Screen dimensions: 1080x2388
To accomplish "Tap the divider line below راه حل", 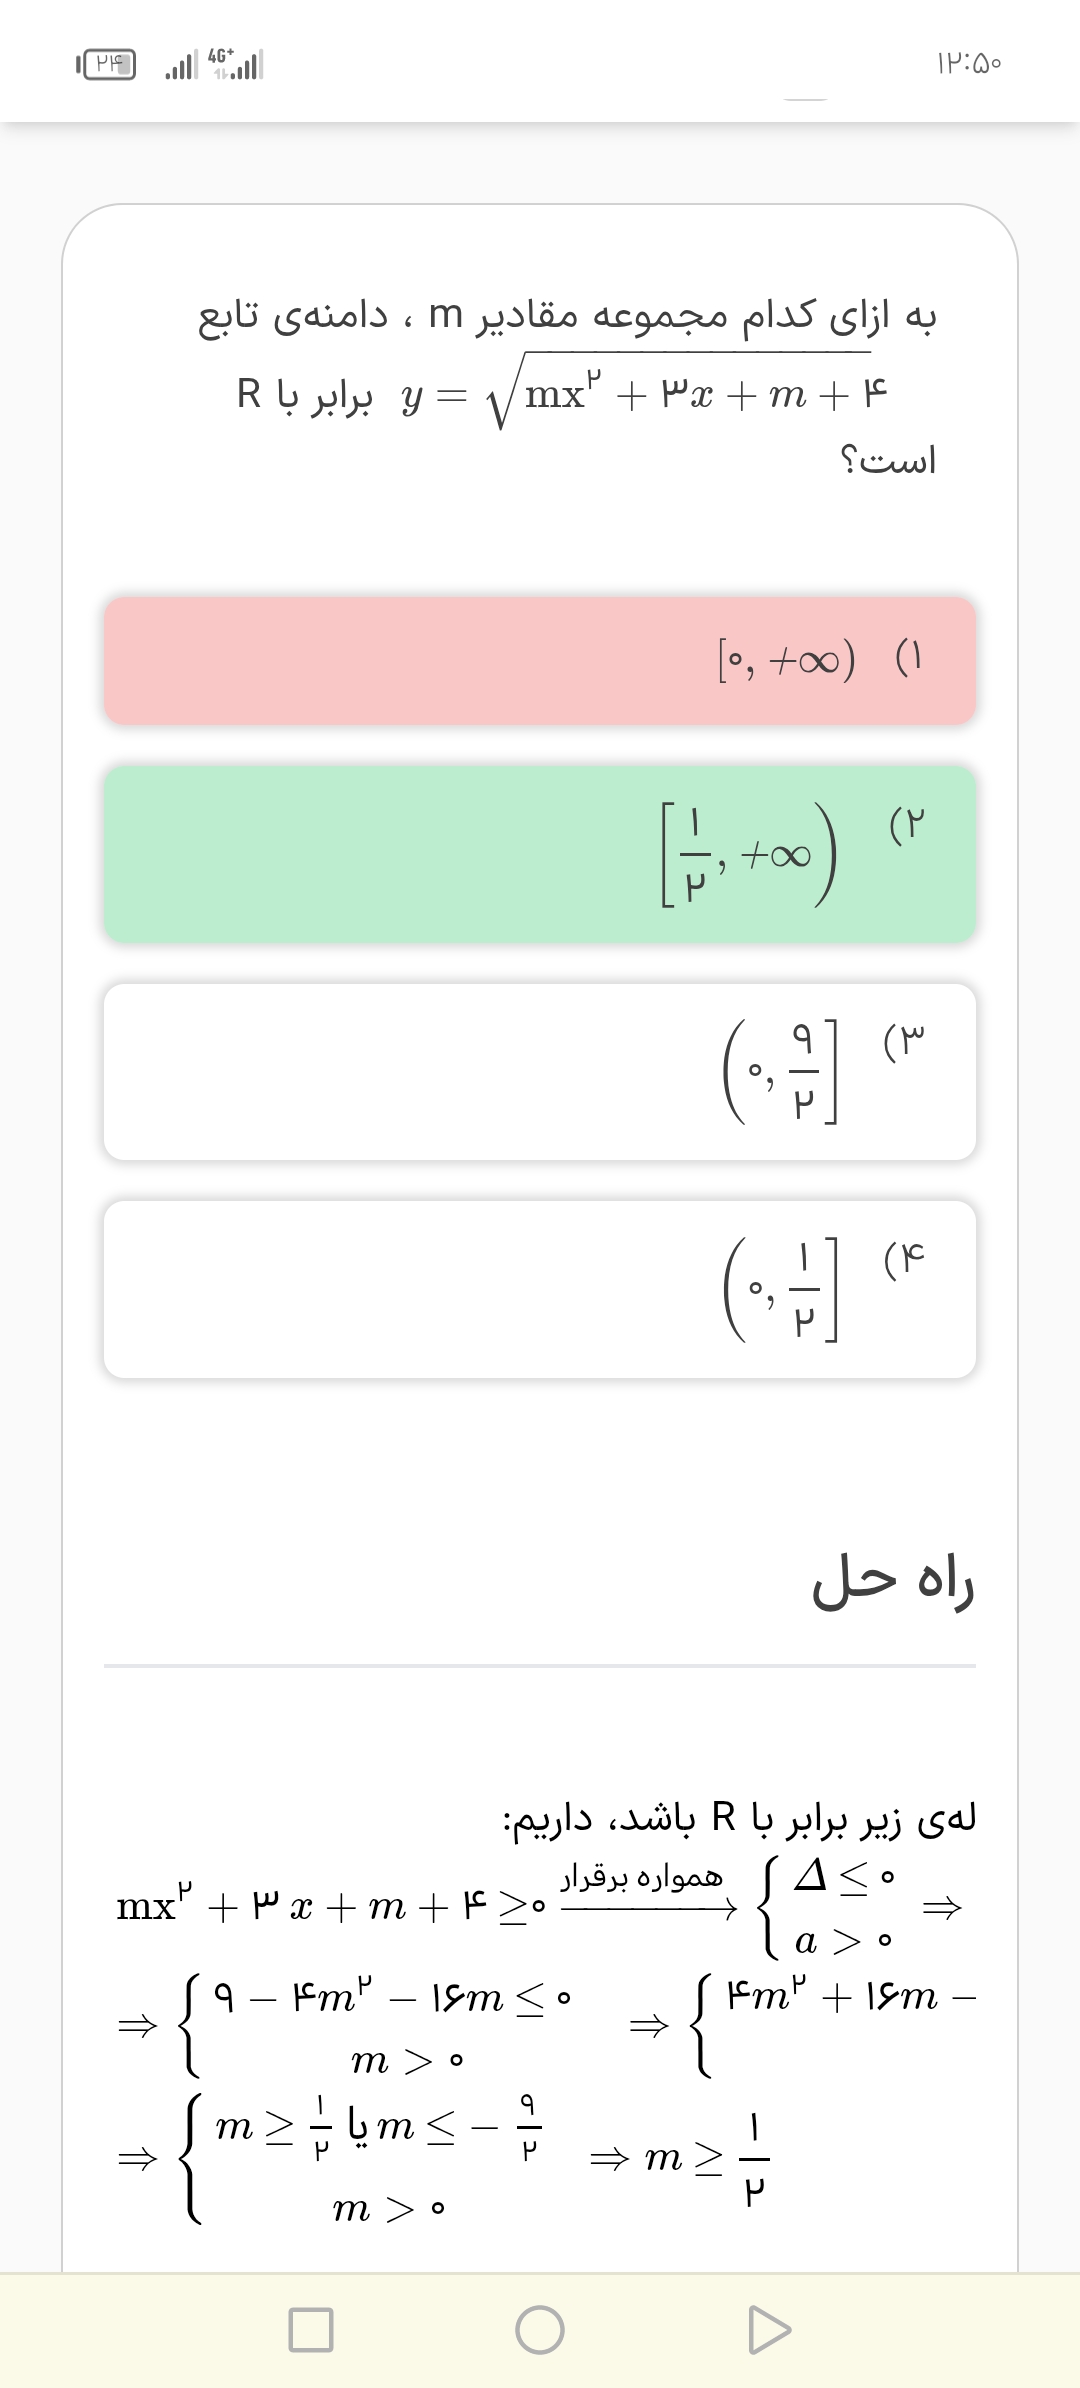I will click(540, 1666).
